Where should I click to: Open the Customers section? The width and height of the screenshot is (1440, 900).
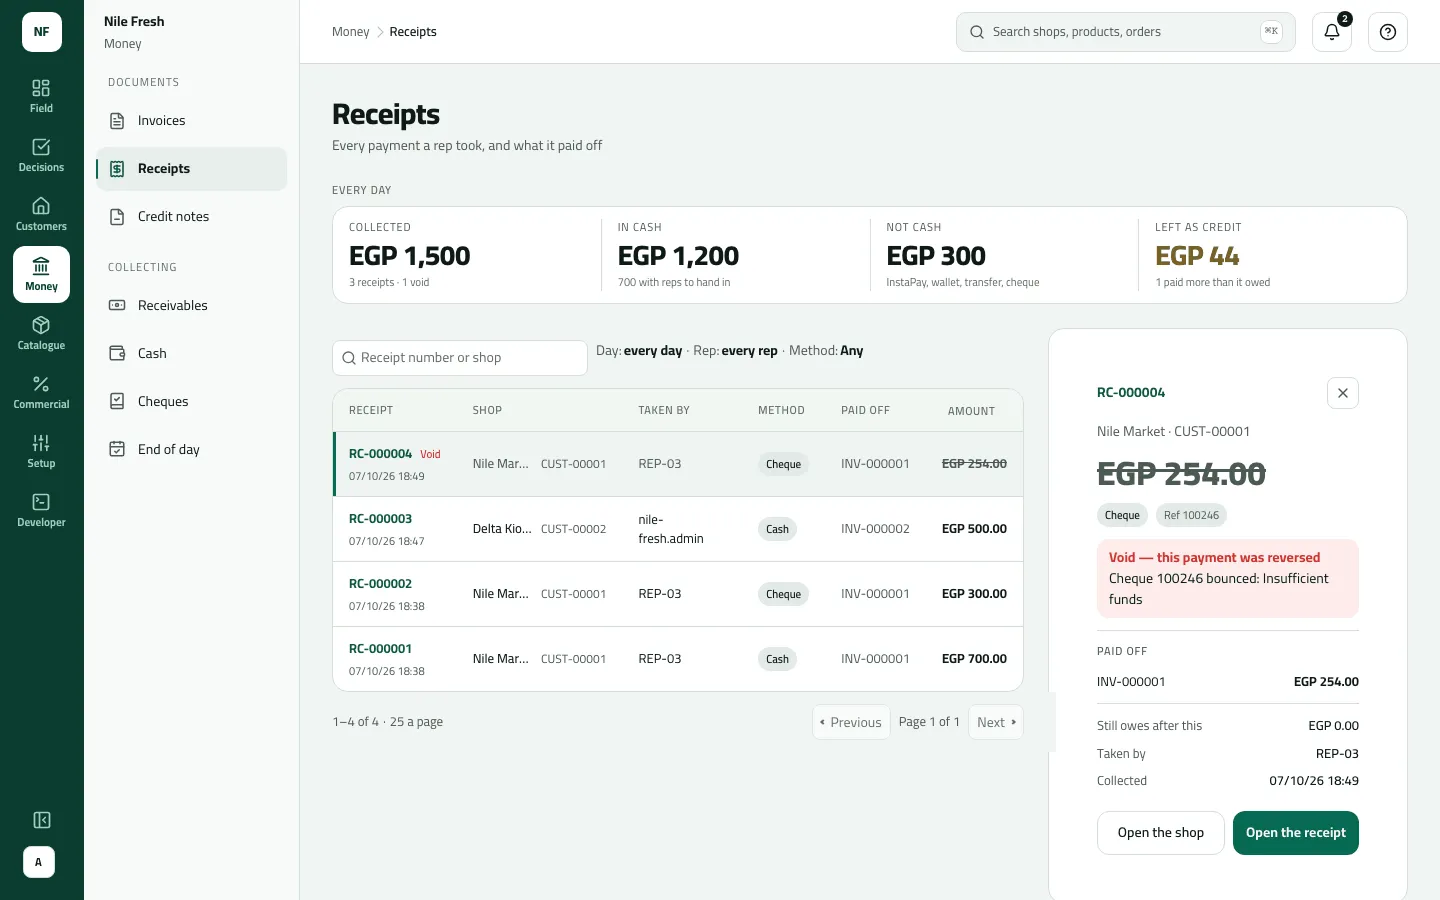click(41, 215)
